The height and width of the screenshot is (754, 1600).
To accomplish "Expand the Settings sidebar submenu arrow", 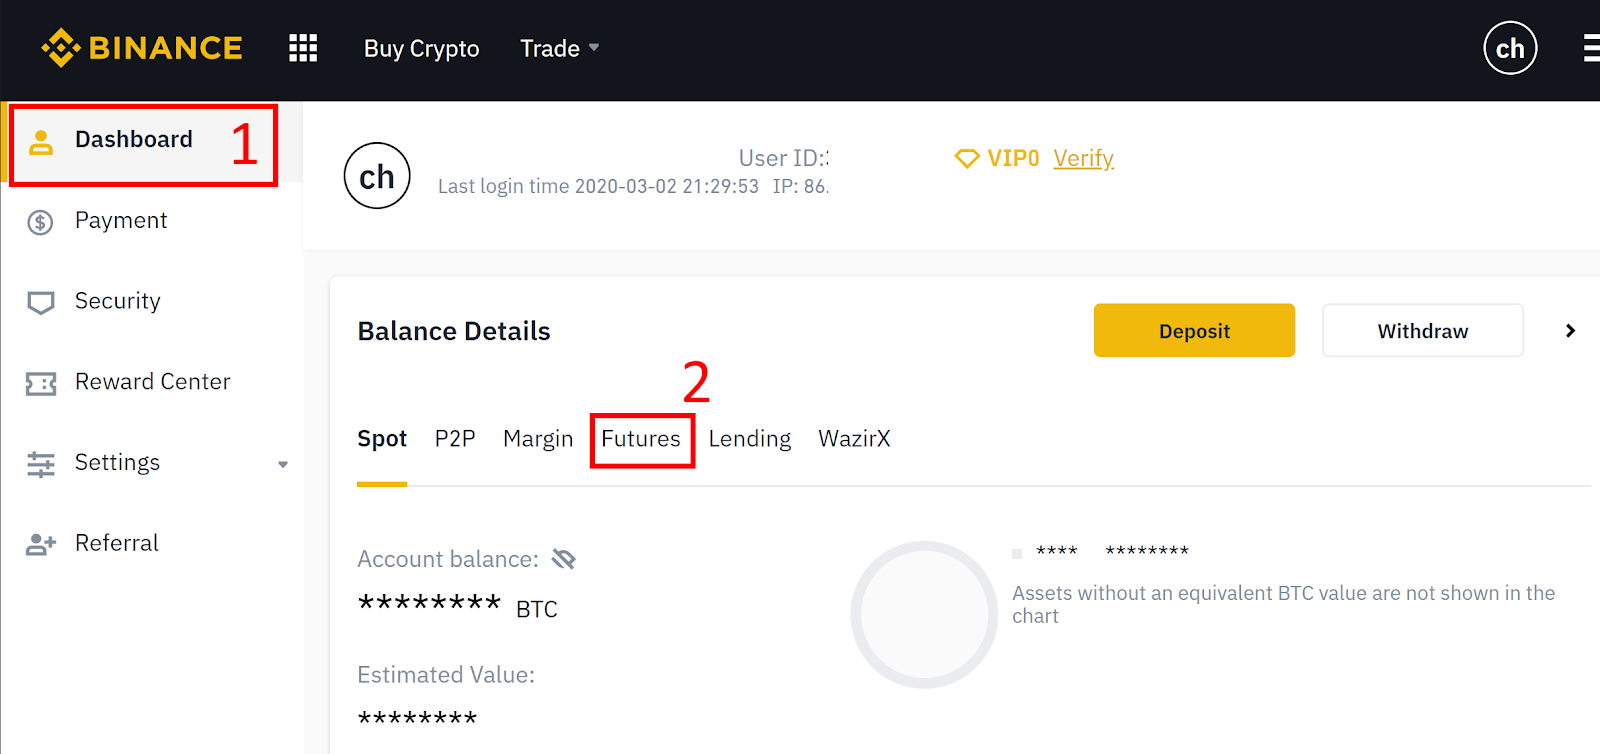I will (283, 464).
